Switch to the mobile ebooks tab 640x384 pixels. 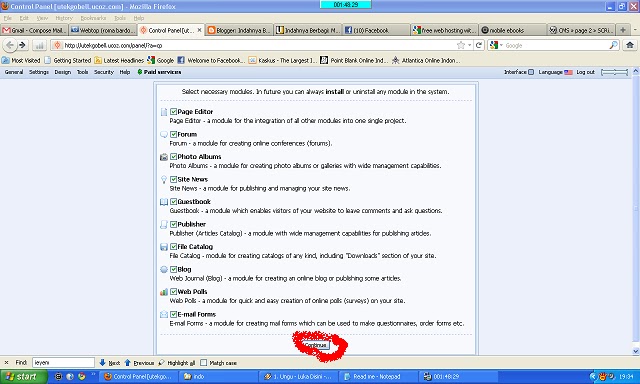point(512,30)
